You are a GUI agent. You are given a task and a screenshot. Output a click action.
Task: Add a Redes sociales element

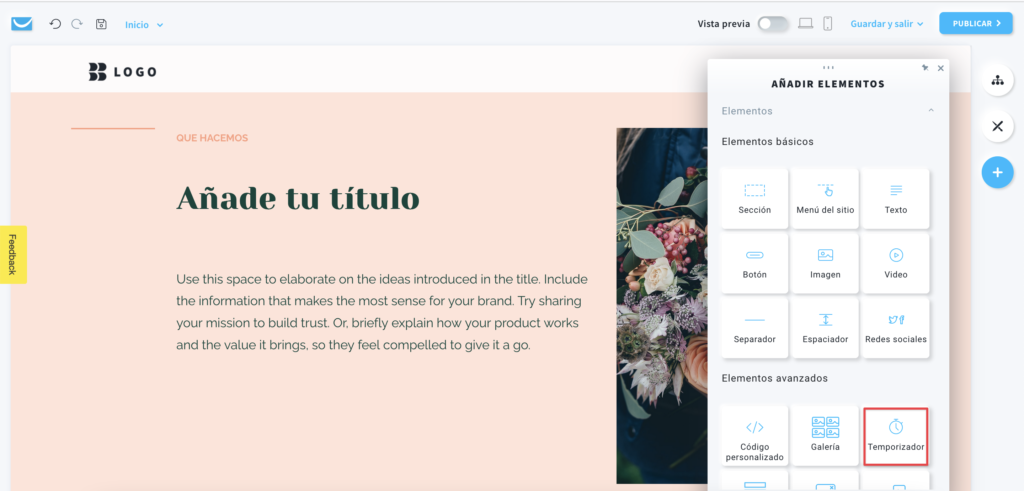pyautogui.click(x=895, y=328)
